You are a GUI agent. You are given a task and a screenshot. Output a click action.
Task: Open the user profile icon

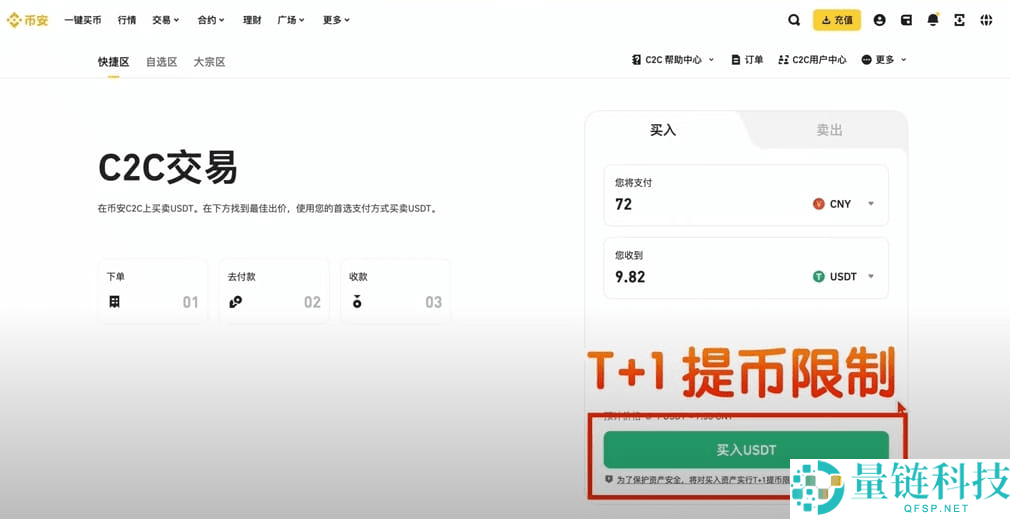tap(879, 20)
